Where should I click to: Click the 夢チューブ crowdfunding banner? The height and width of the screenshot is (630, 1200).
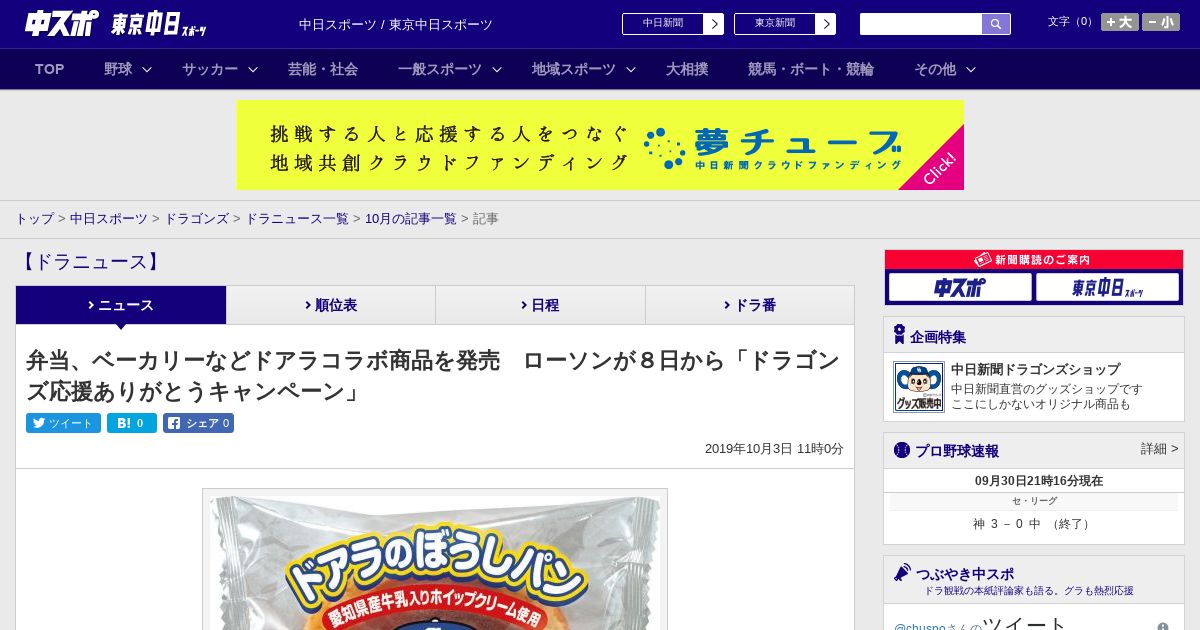[600, 145]
